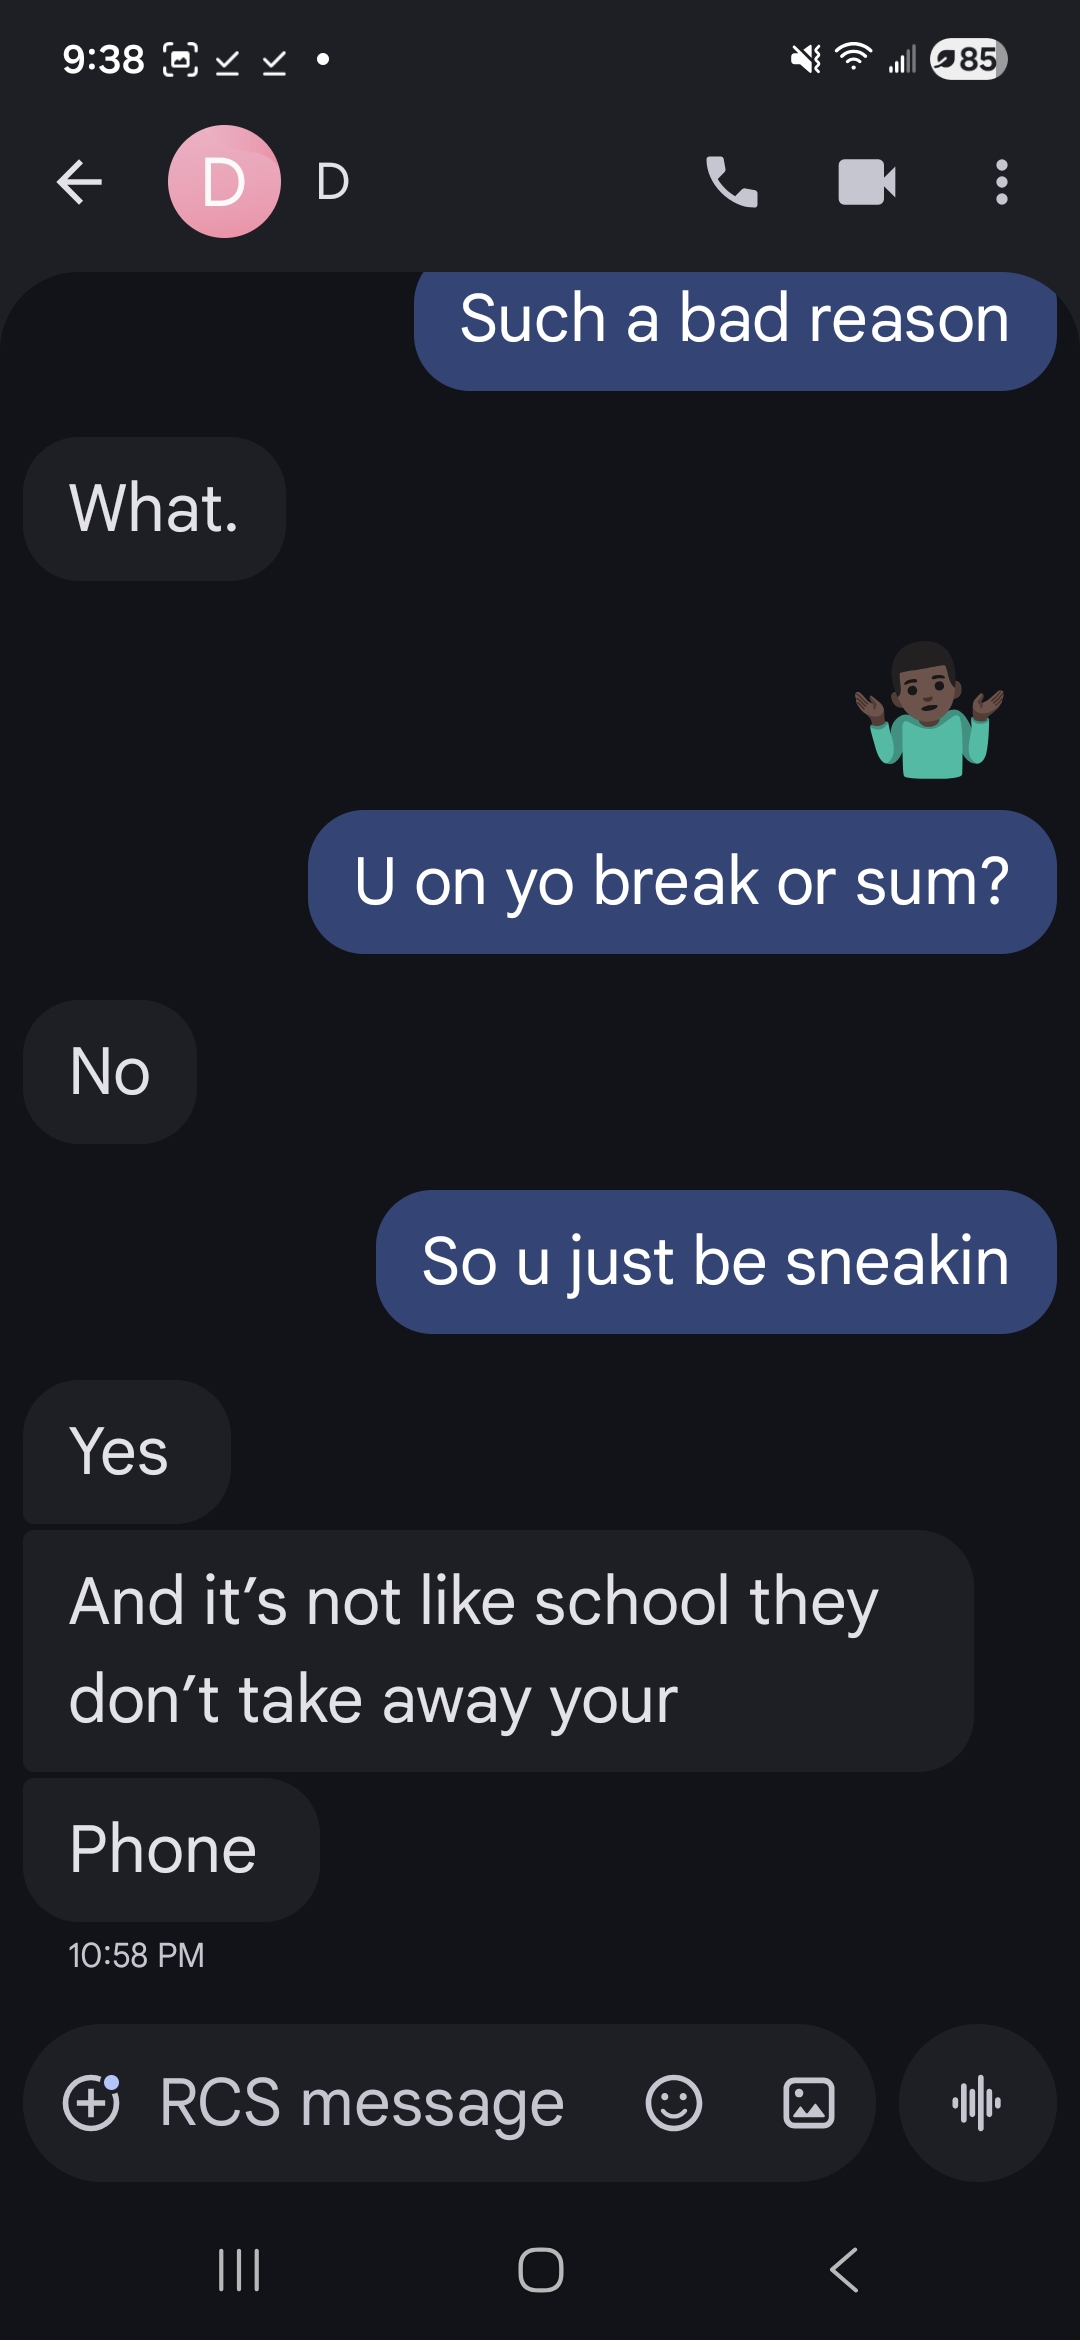The width and height of the screenshot is (1080, 2340).
Task: Open the three-dot more options menu
Action: click(1001, 182)
